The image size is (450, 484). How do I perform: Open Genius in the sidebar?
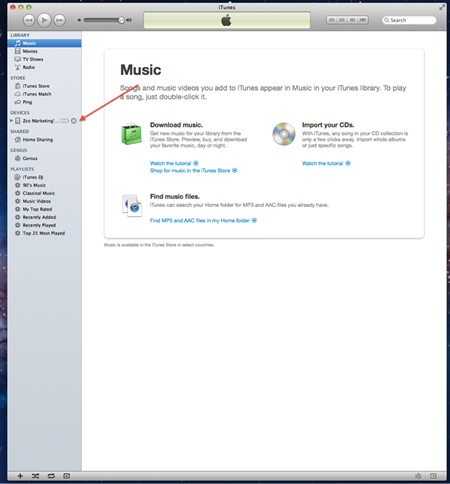44,158
